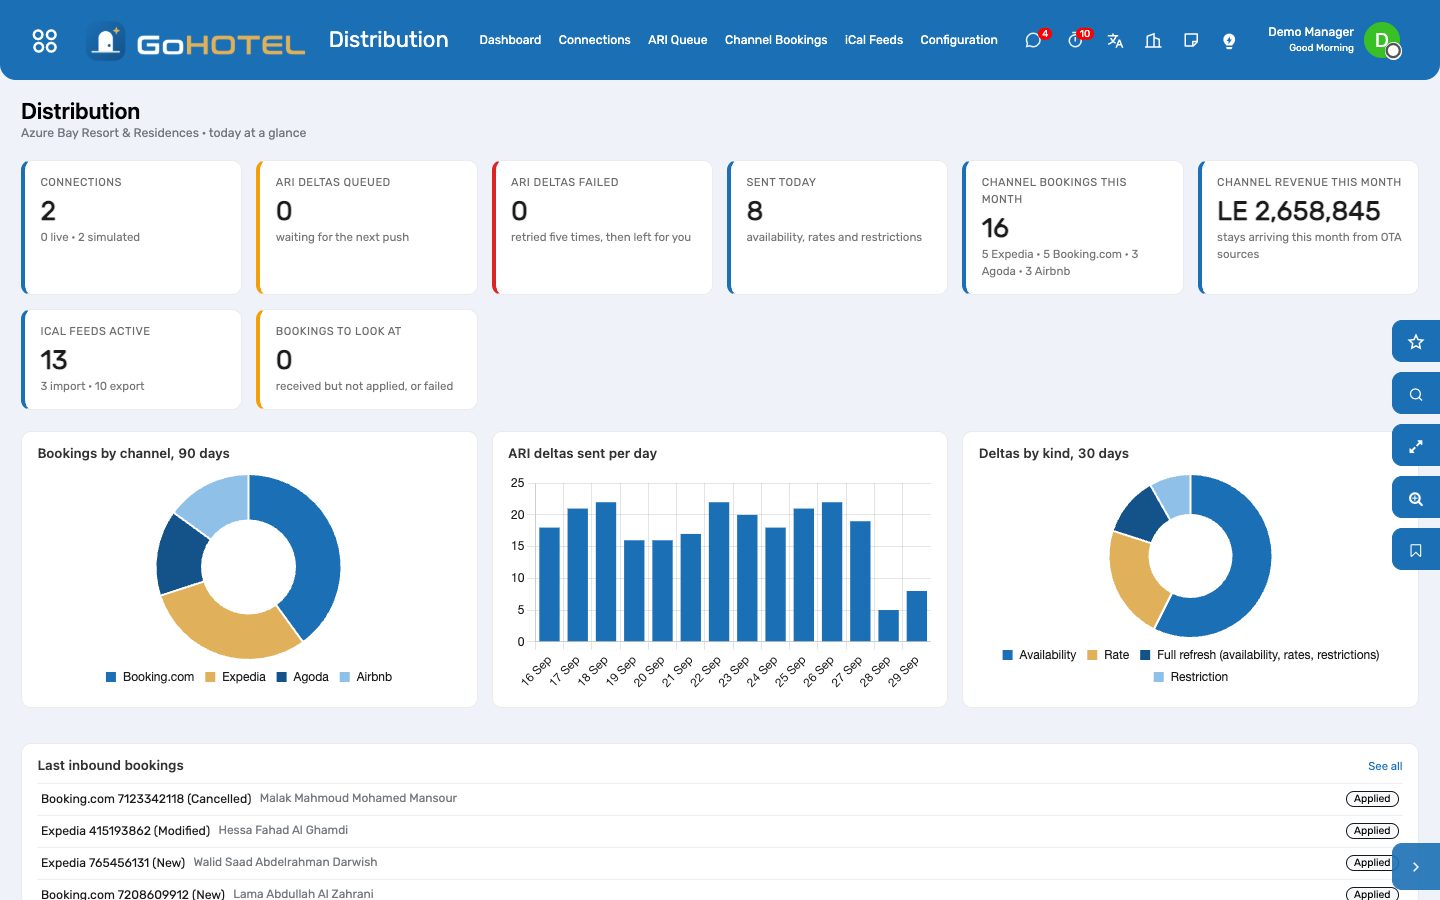Open the iCal Feeds menu
Viewport: 1440px width, 900px height.
click(874, 40)
